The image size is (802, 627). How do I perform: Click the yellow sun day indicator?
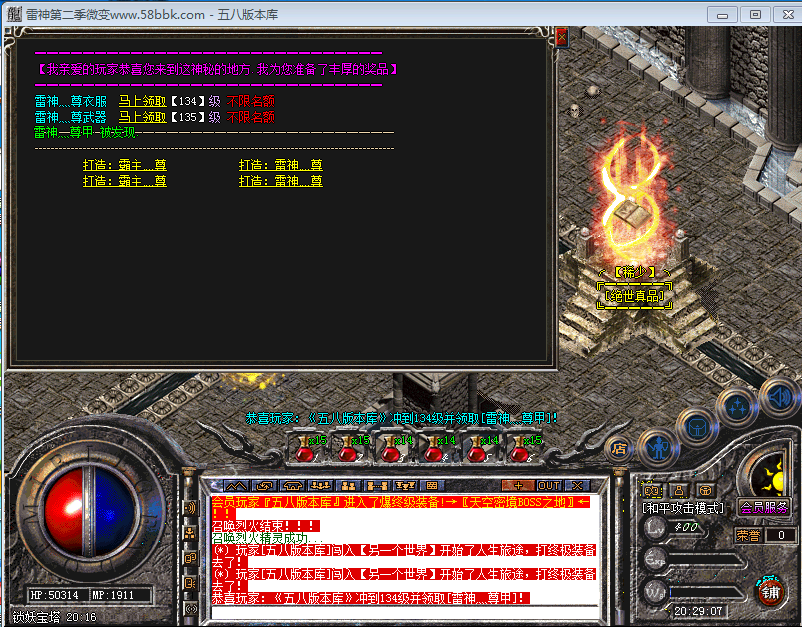[x=772, y=476]
